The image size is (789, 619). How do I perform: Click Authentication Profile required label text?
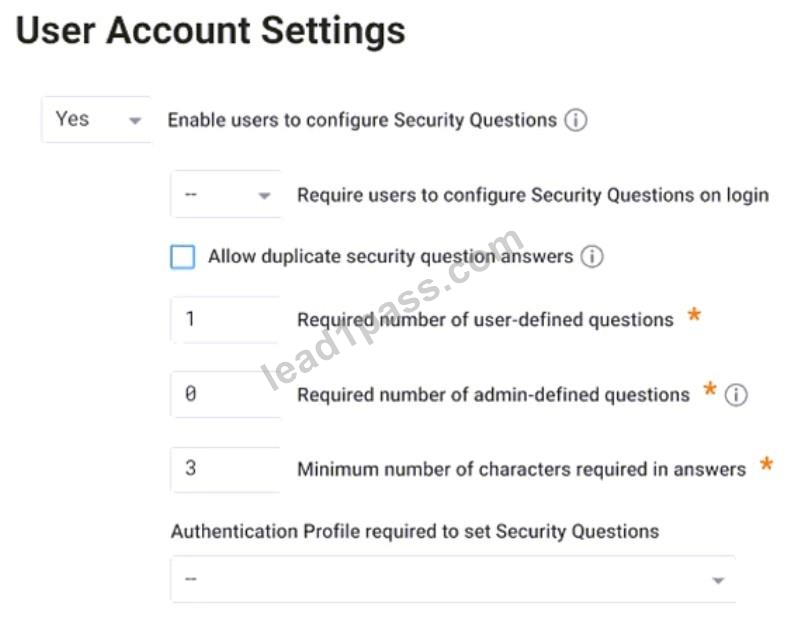point(415,531)
